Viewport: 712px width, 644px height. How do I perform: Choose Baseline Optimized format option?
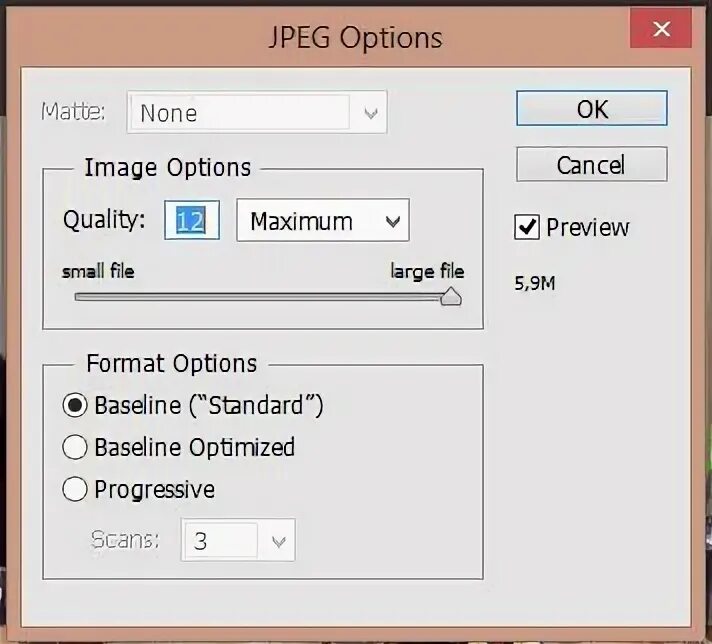(75, 447)
